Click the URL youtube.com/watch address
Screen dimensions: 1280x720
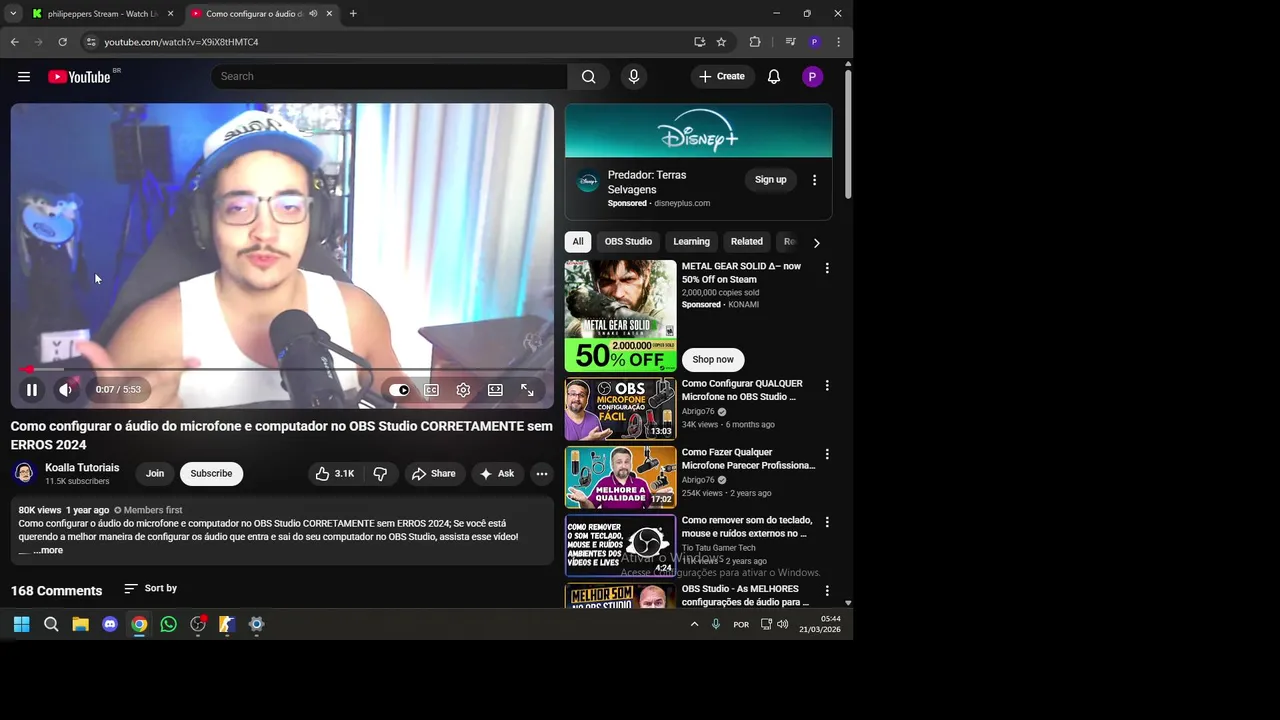(181, 42)
